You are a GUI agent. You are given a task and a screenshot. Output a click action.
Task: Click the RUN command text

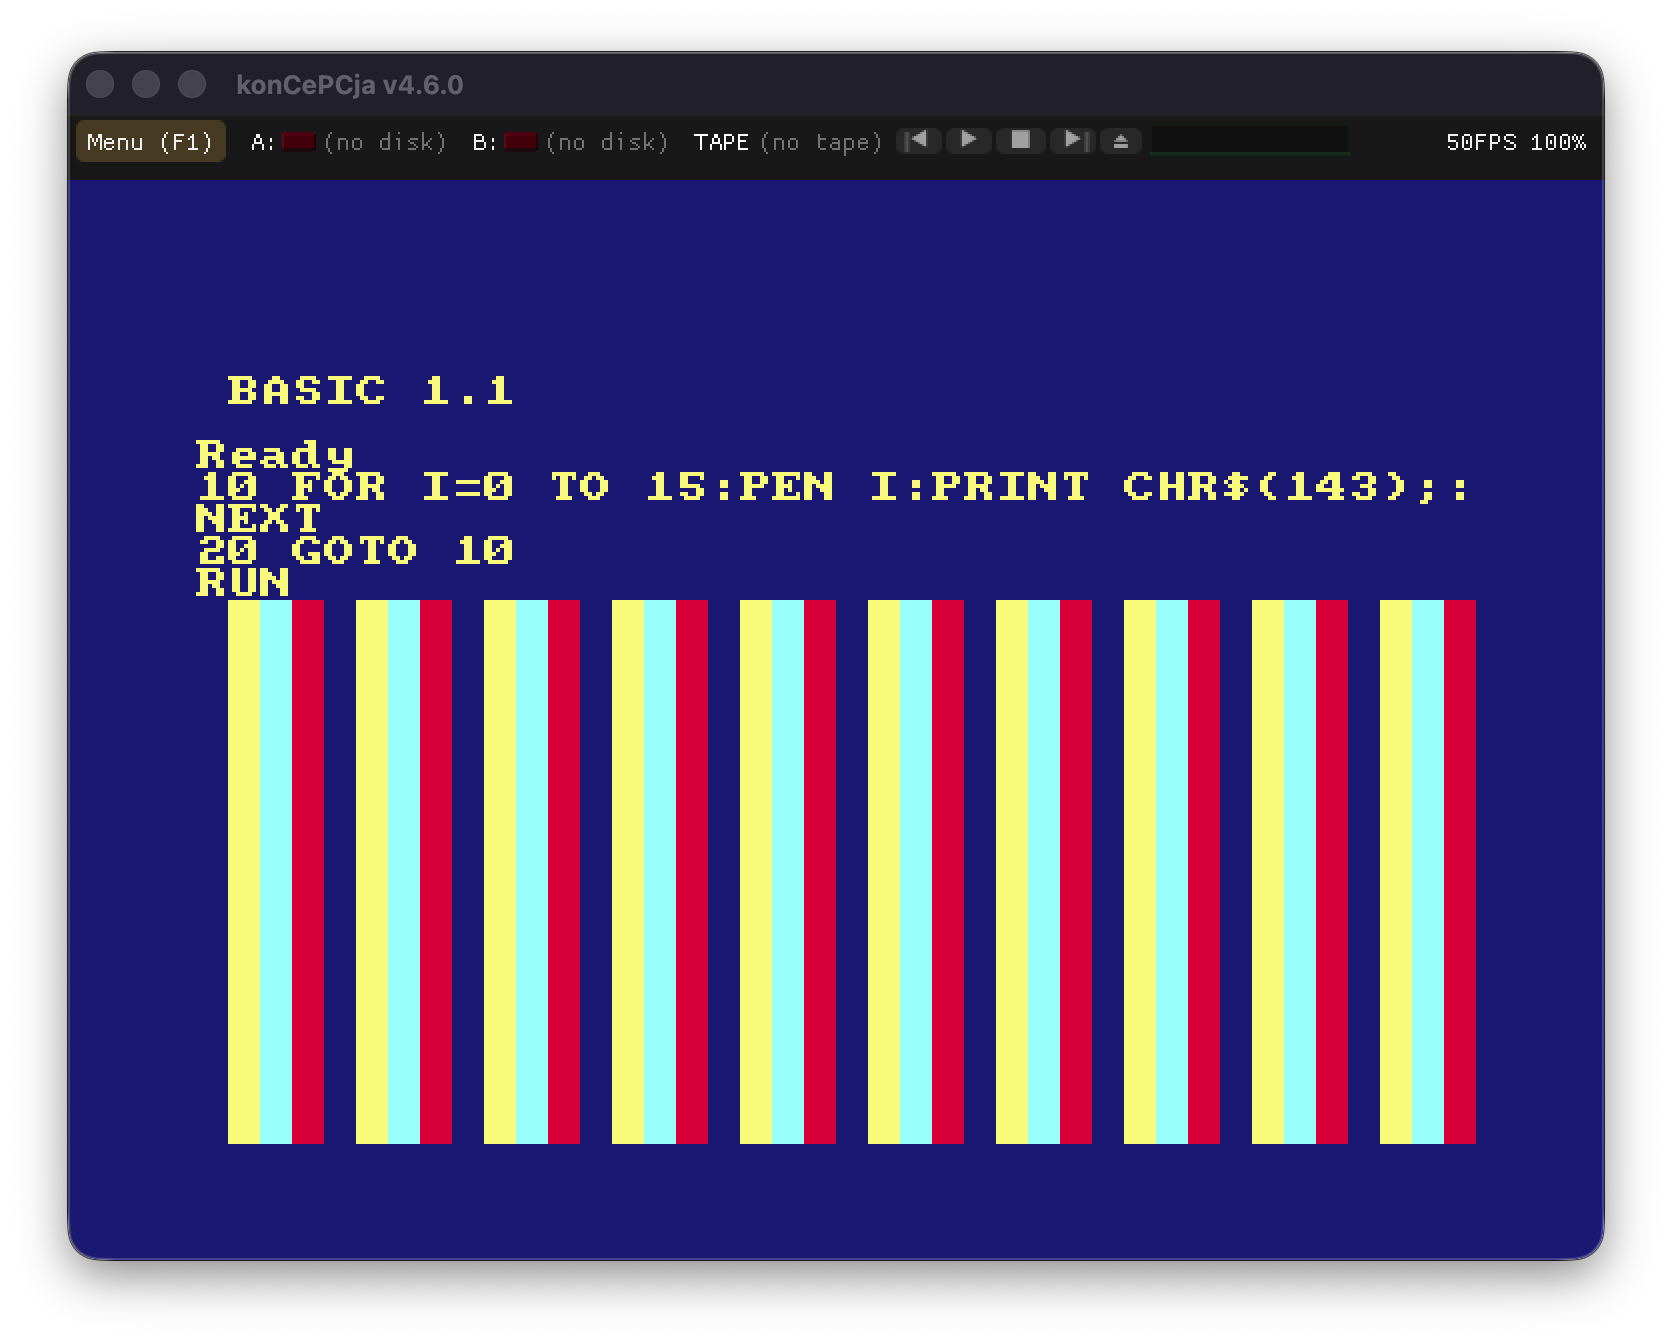[243, 582]
